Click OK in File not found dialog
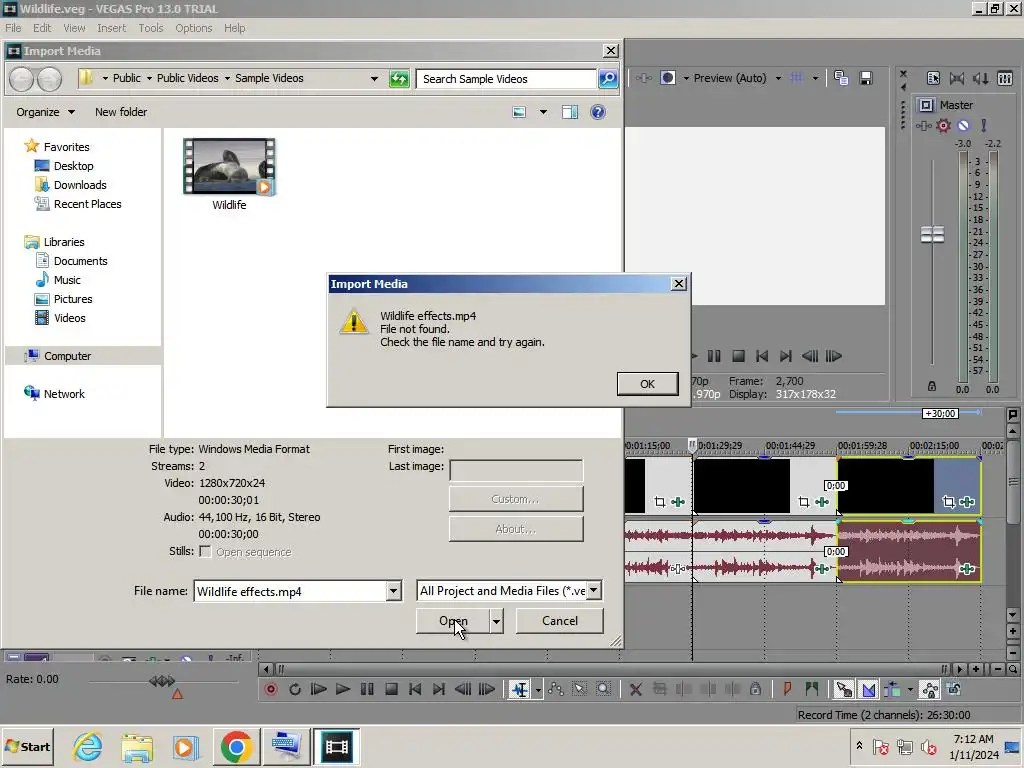This screenshot has height=768, width=1024. click(x=647, y=384)
